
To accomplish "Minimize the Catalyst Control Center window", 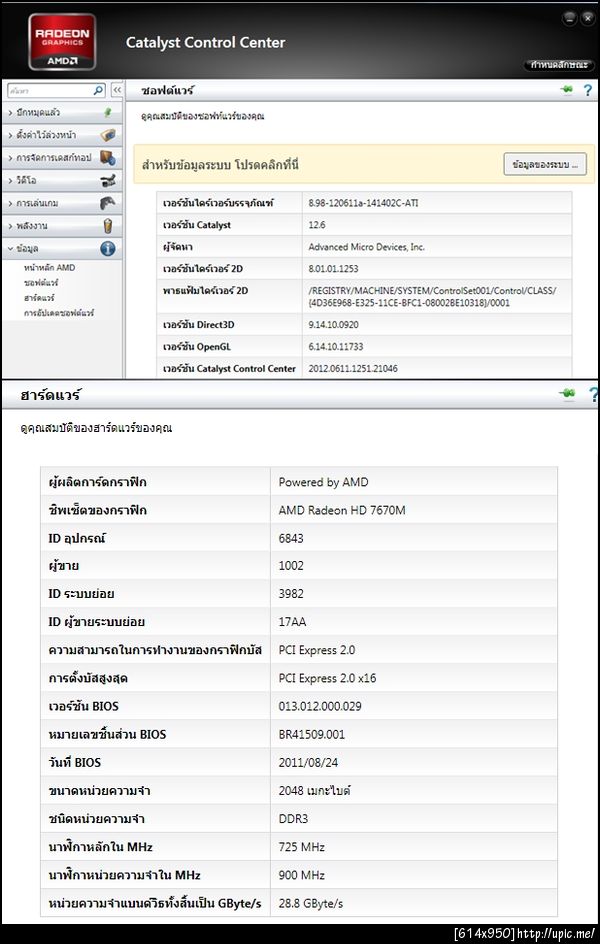I will (x=569, y=18).
